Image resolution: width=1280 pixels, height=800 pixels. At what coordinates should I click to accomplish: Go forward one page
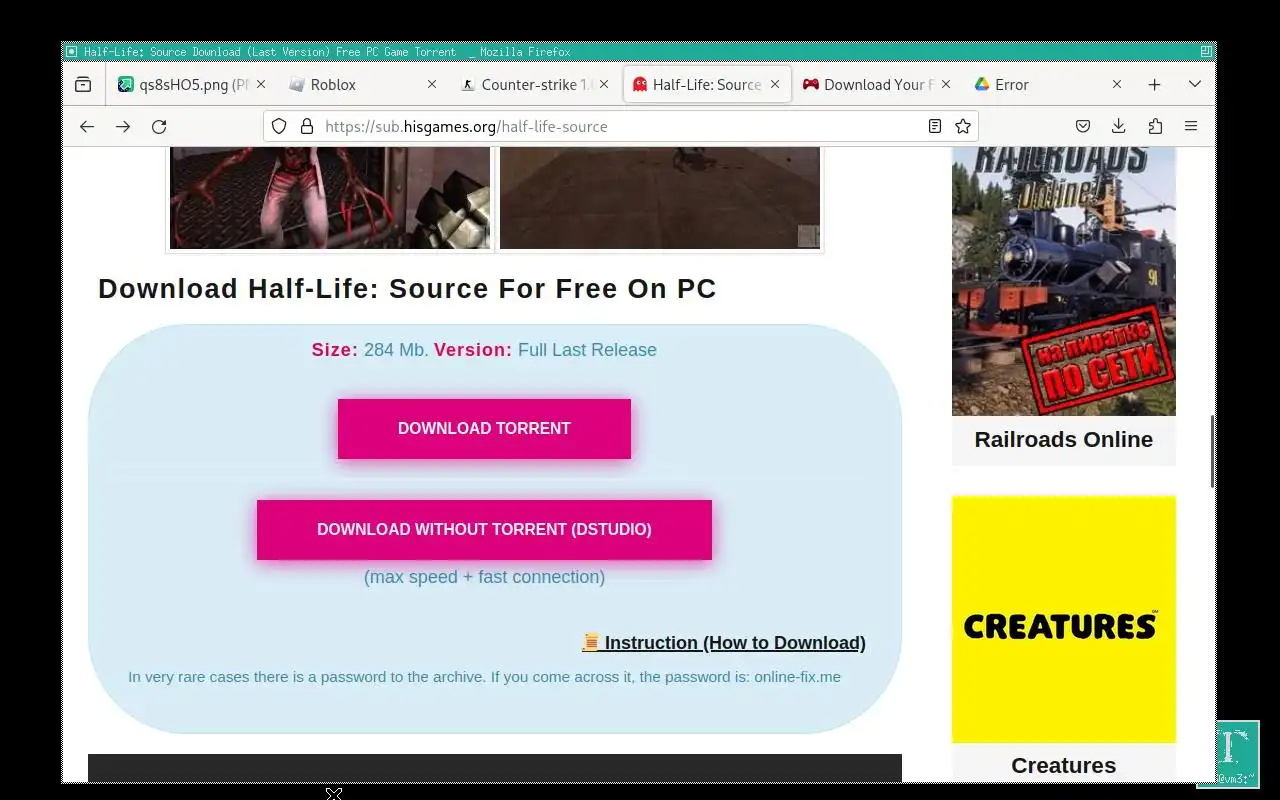point(123,126)
